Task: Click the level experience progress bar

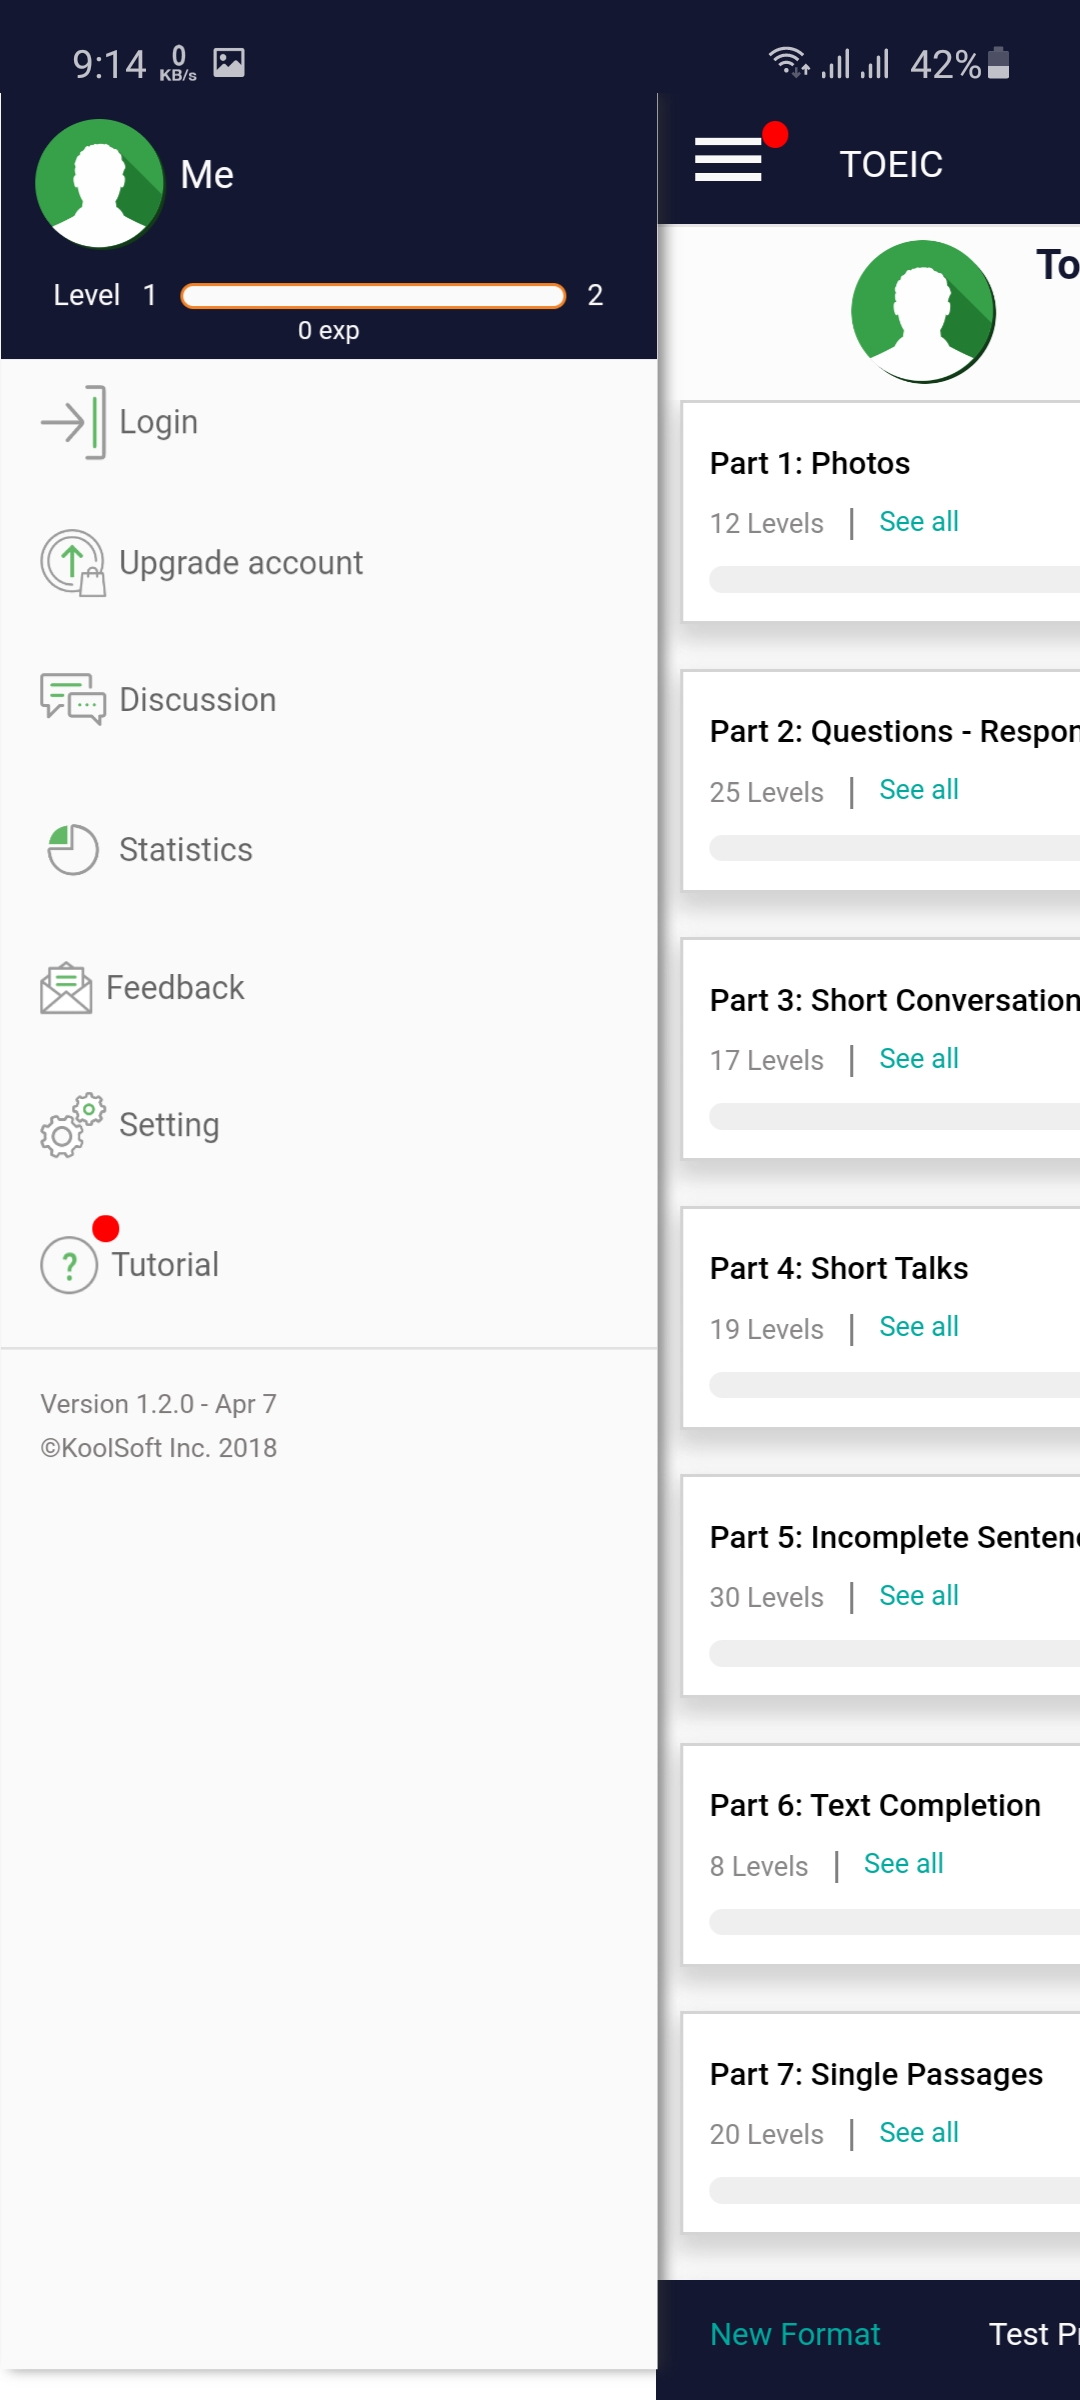Action: [x=373, y=296]
